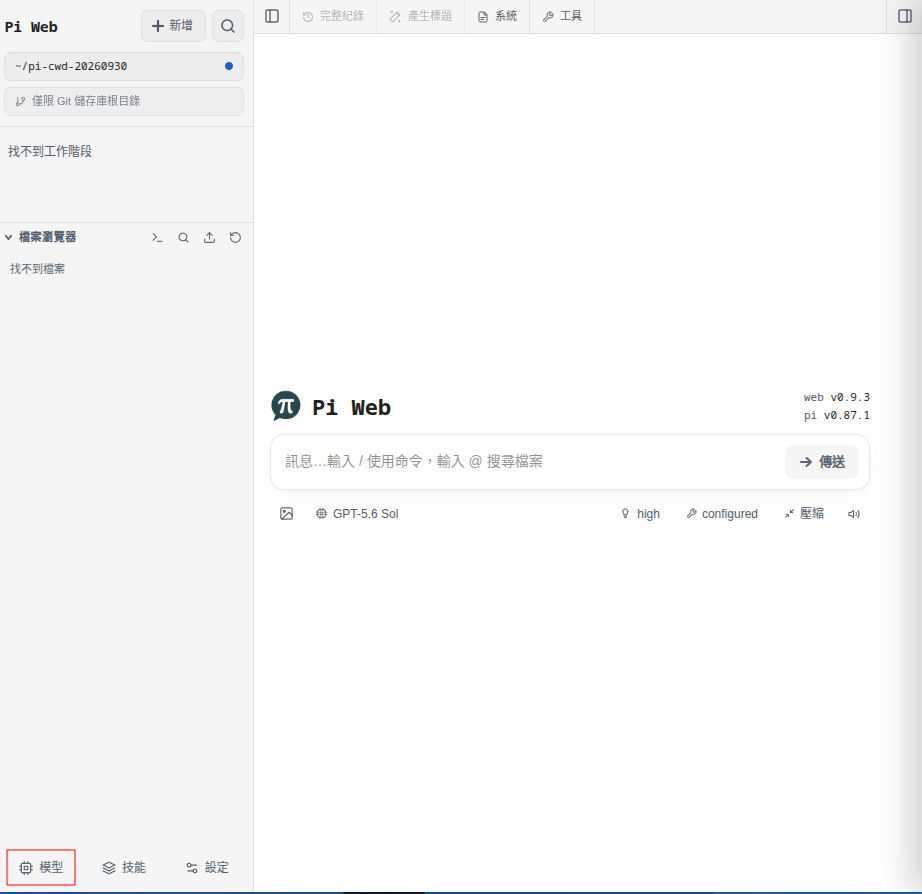Click the 找不到工作階段 text

(x=50, y=151)
